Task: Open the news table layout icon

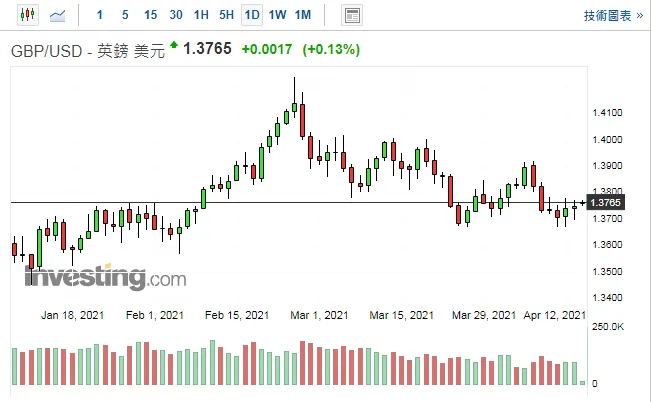Action: [x=352, y=15]
